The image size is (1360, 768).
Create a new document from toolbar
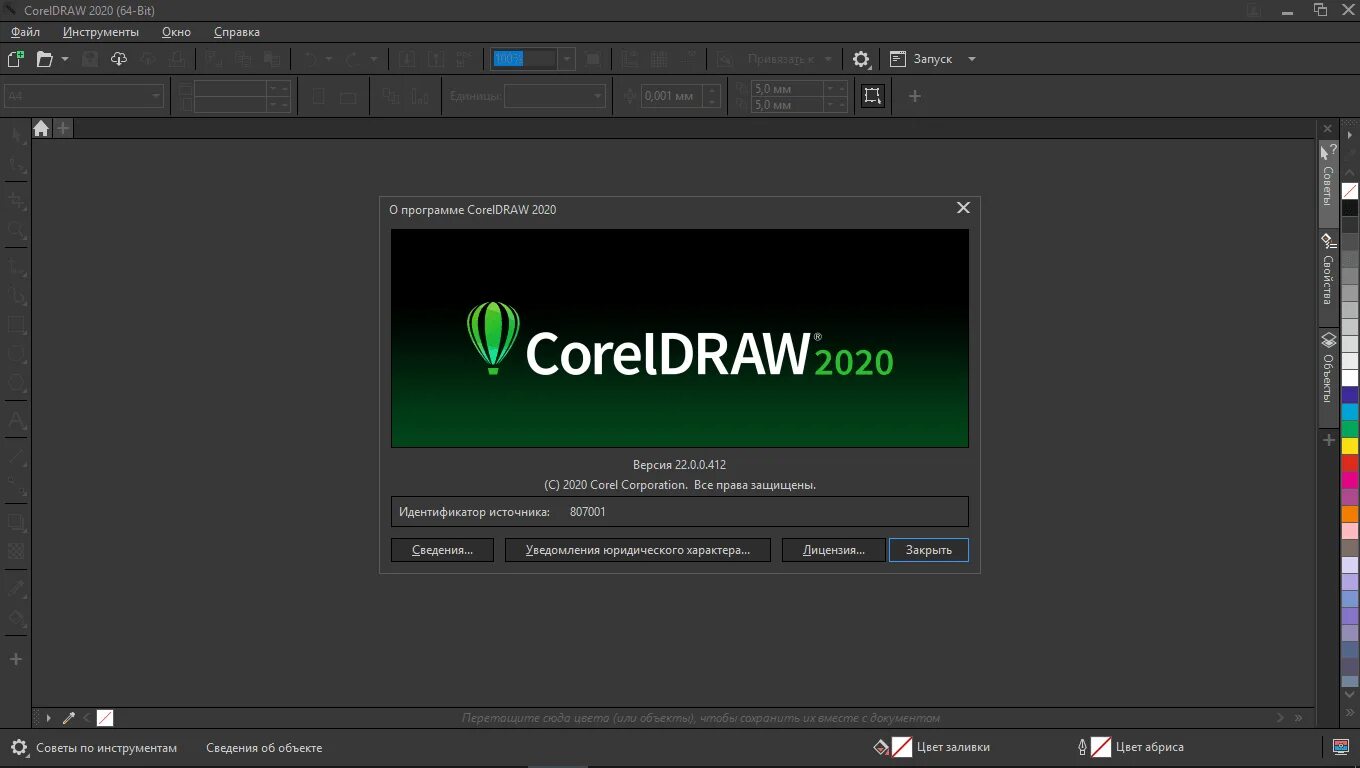(16, 59)
